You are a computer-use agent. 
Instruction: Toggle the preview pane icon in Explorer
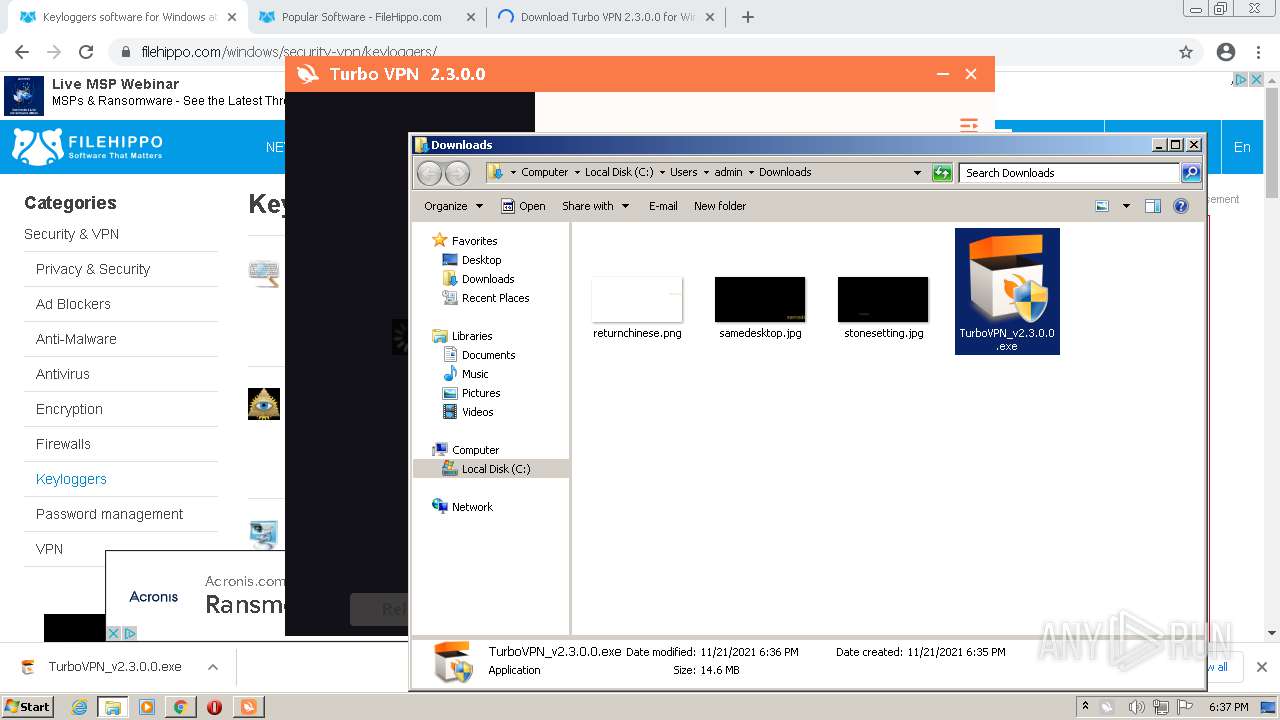1153,206
